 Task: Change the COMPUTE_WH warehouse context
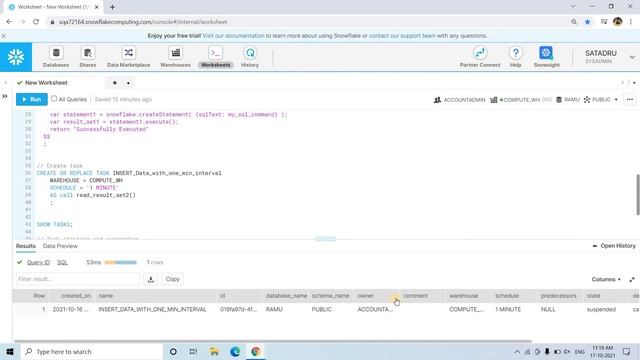(521, 100)
